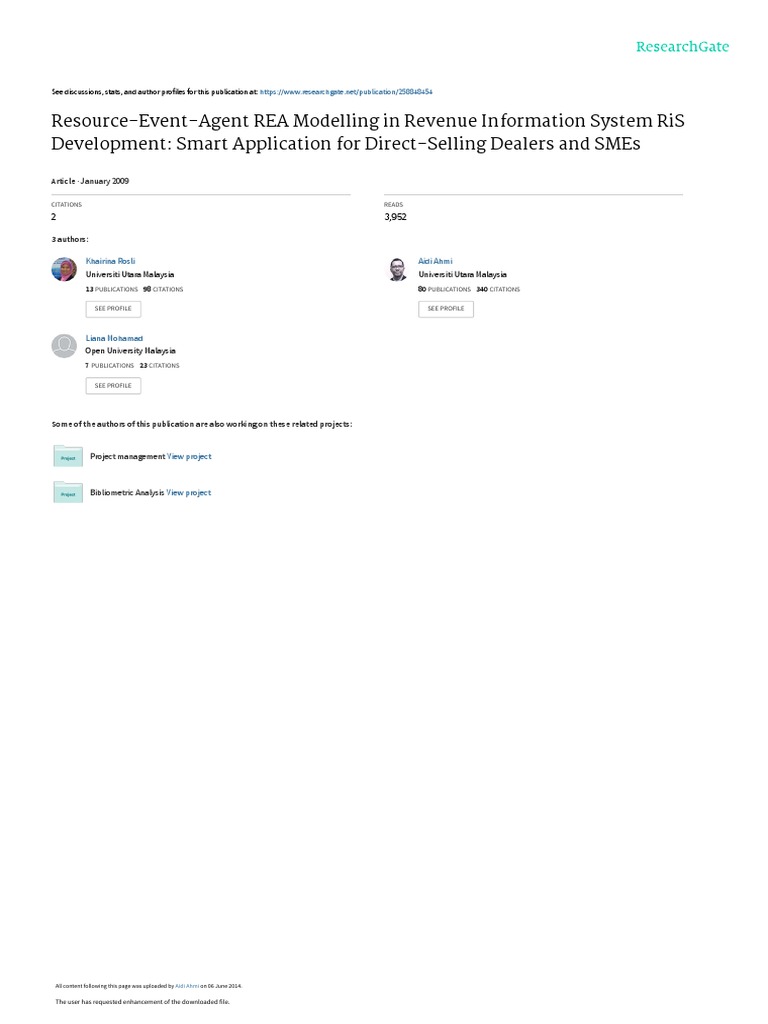Click See Profile under Aidi Ahmi
The image size is (768, 1024).
[446, 309]
